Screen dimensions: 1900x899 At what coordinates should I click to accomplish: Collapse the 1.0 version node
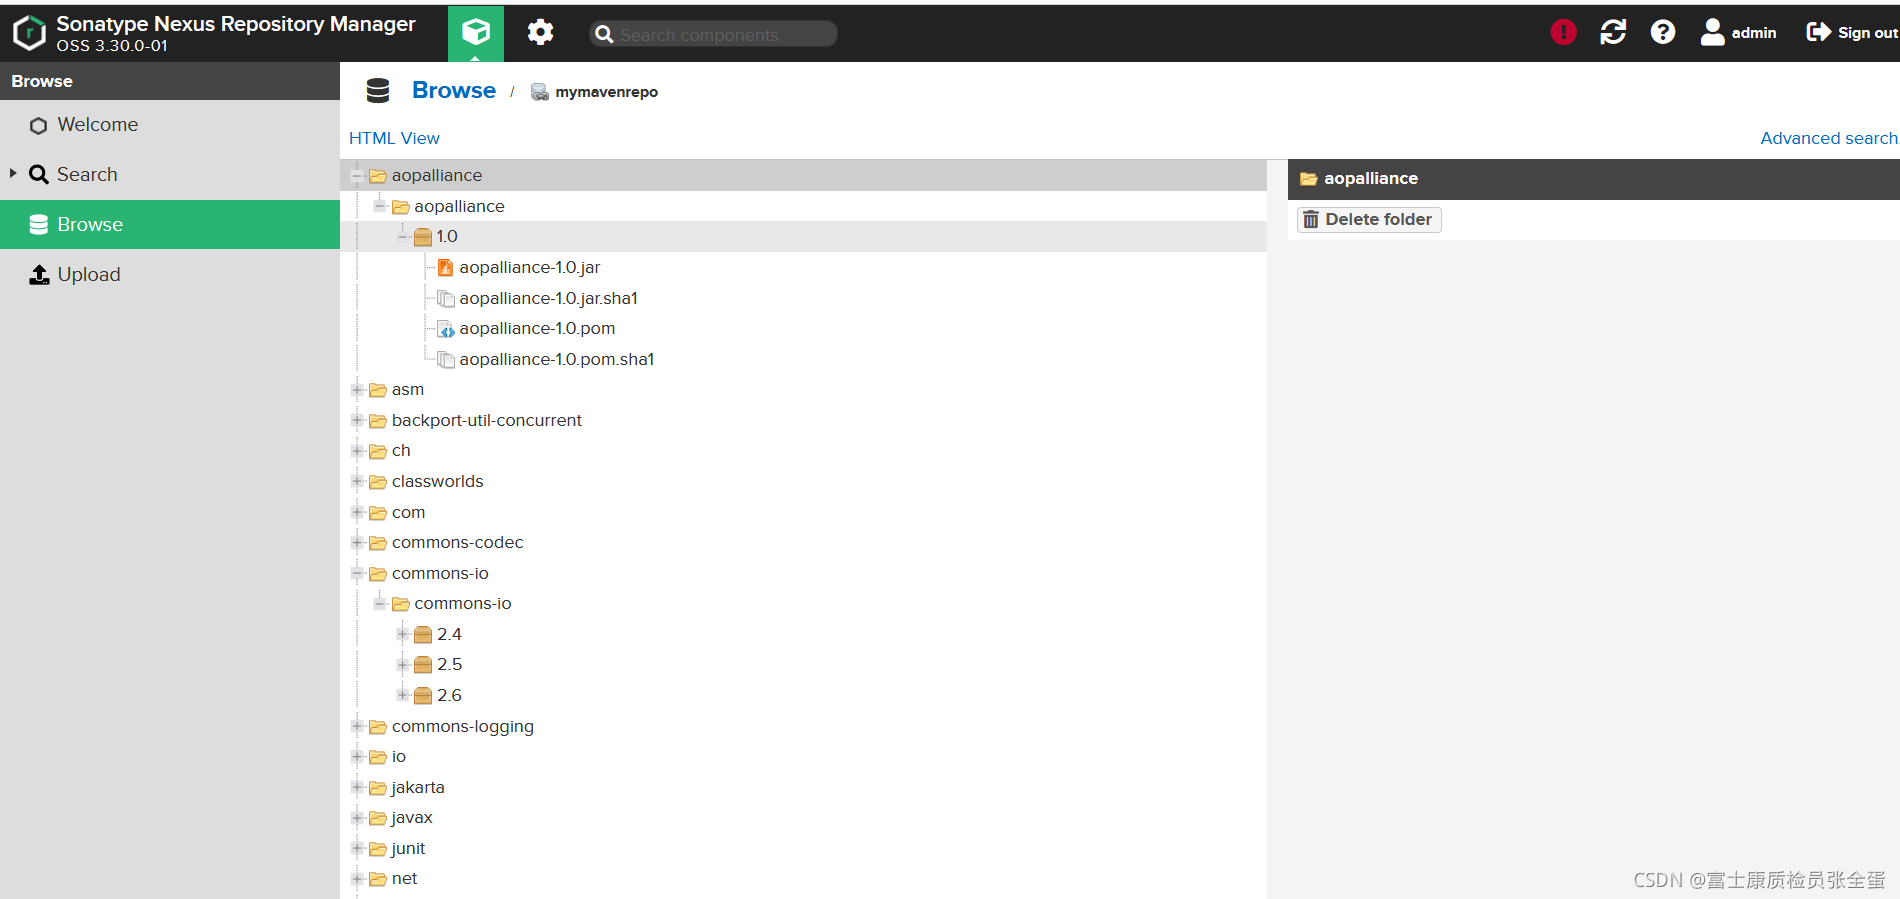coord(402,237)
